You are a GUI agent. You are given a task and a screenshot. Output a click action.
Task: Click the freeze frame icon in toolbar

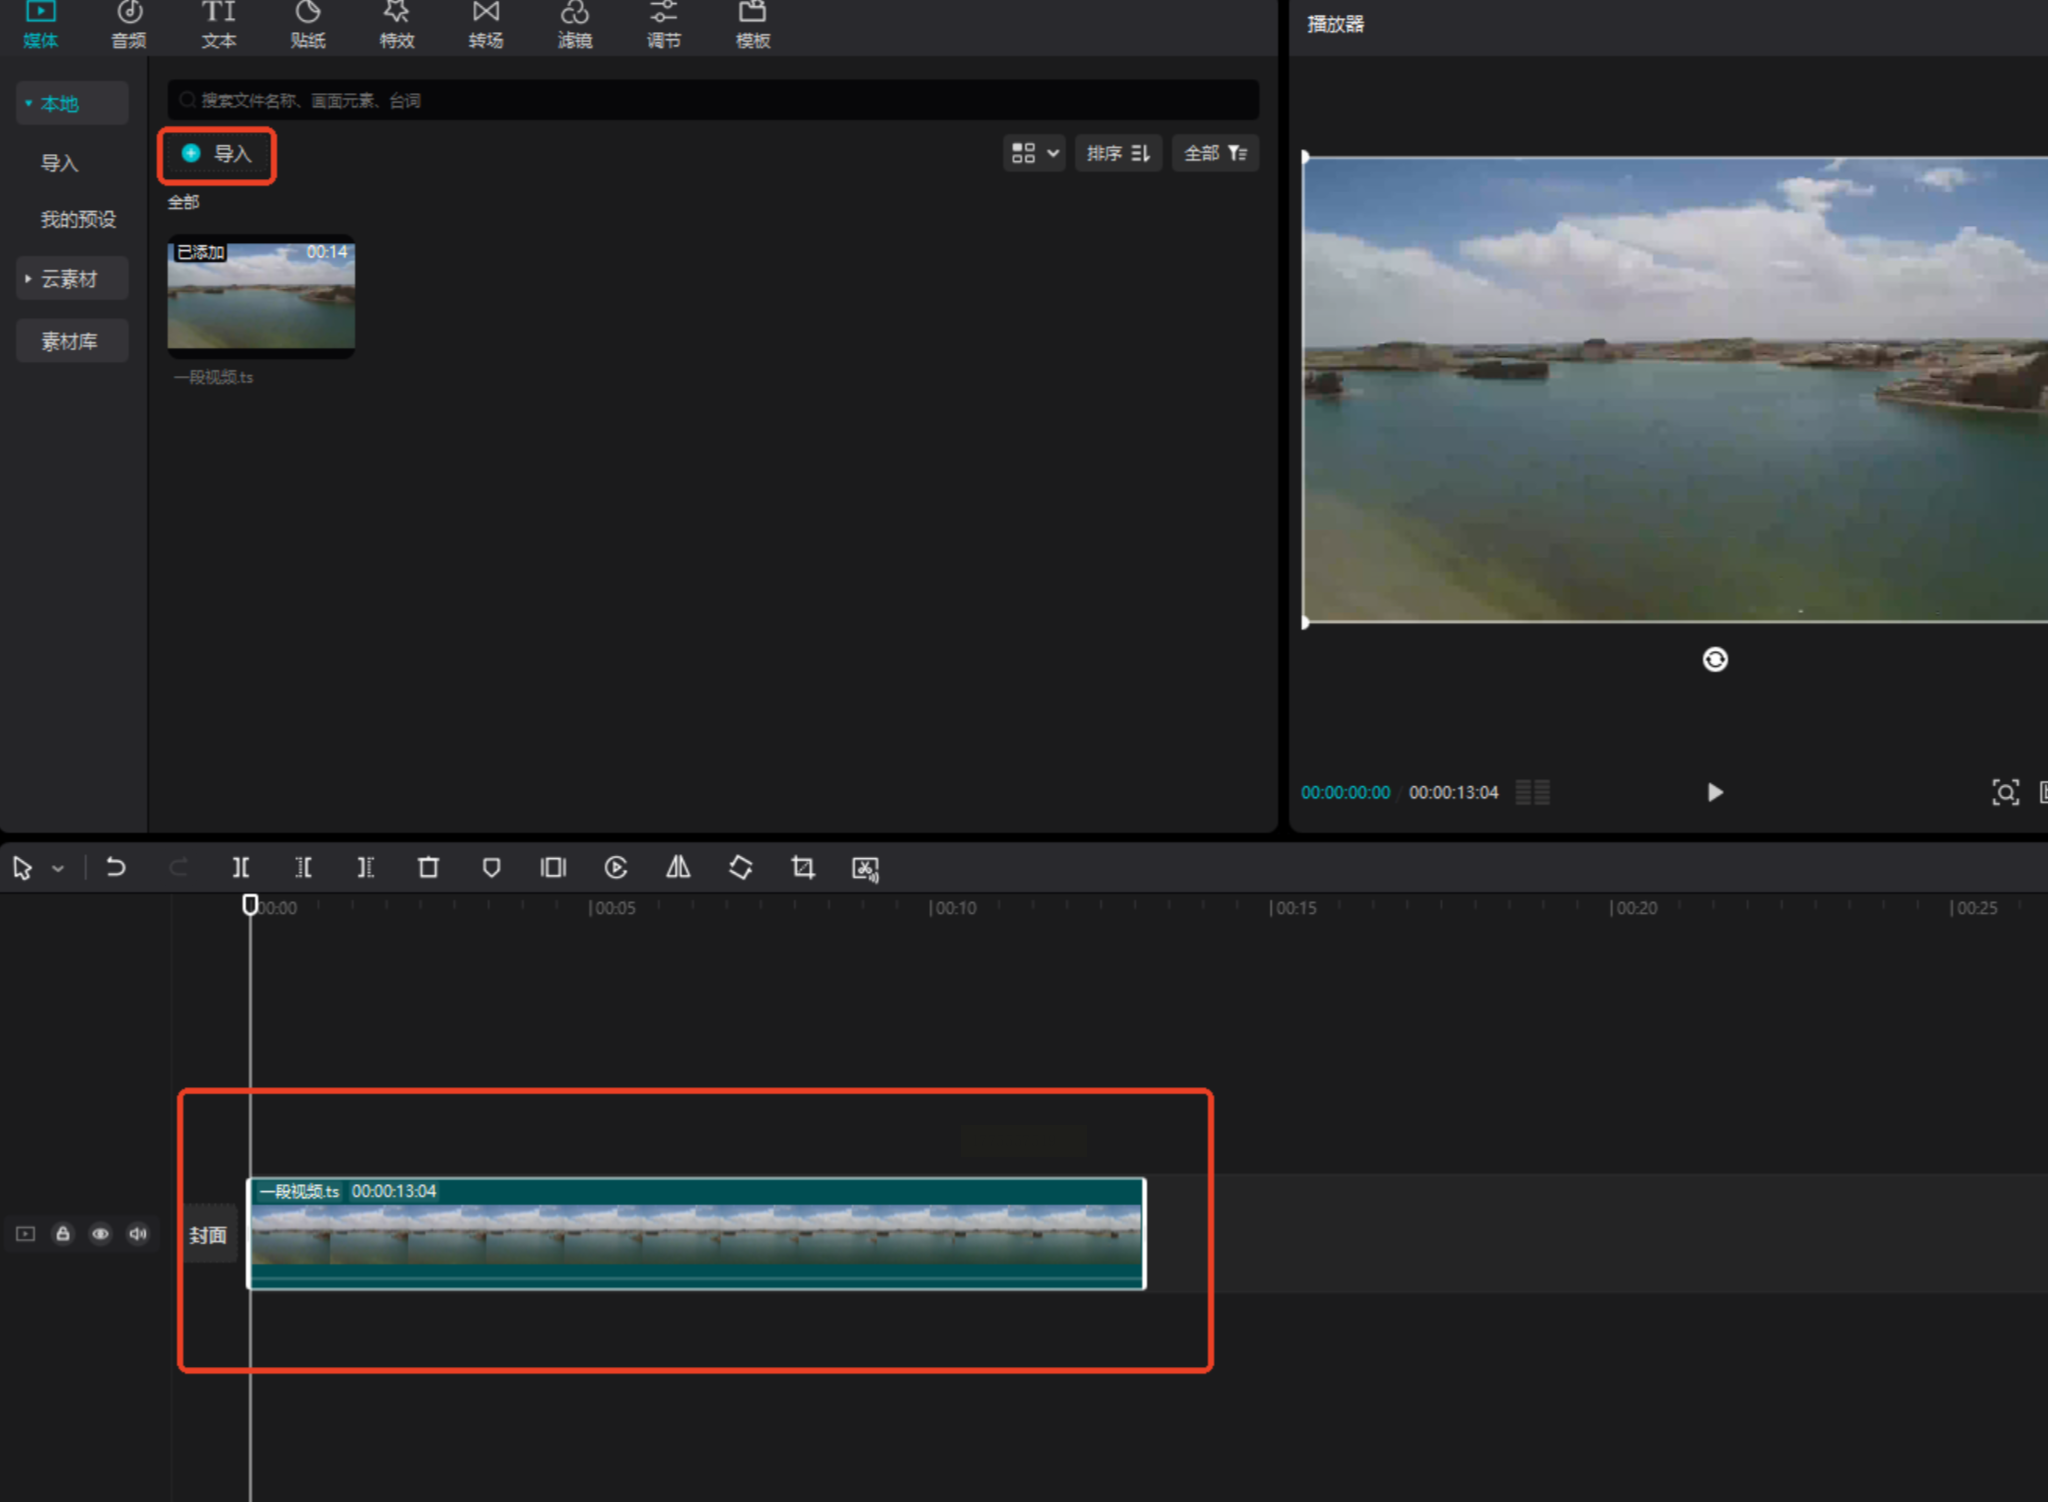tap(553, 867)
